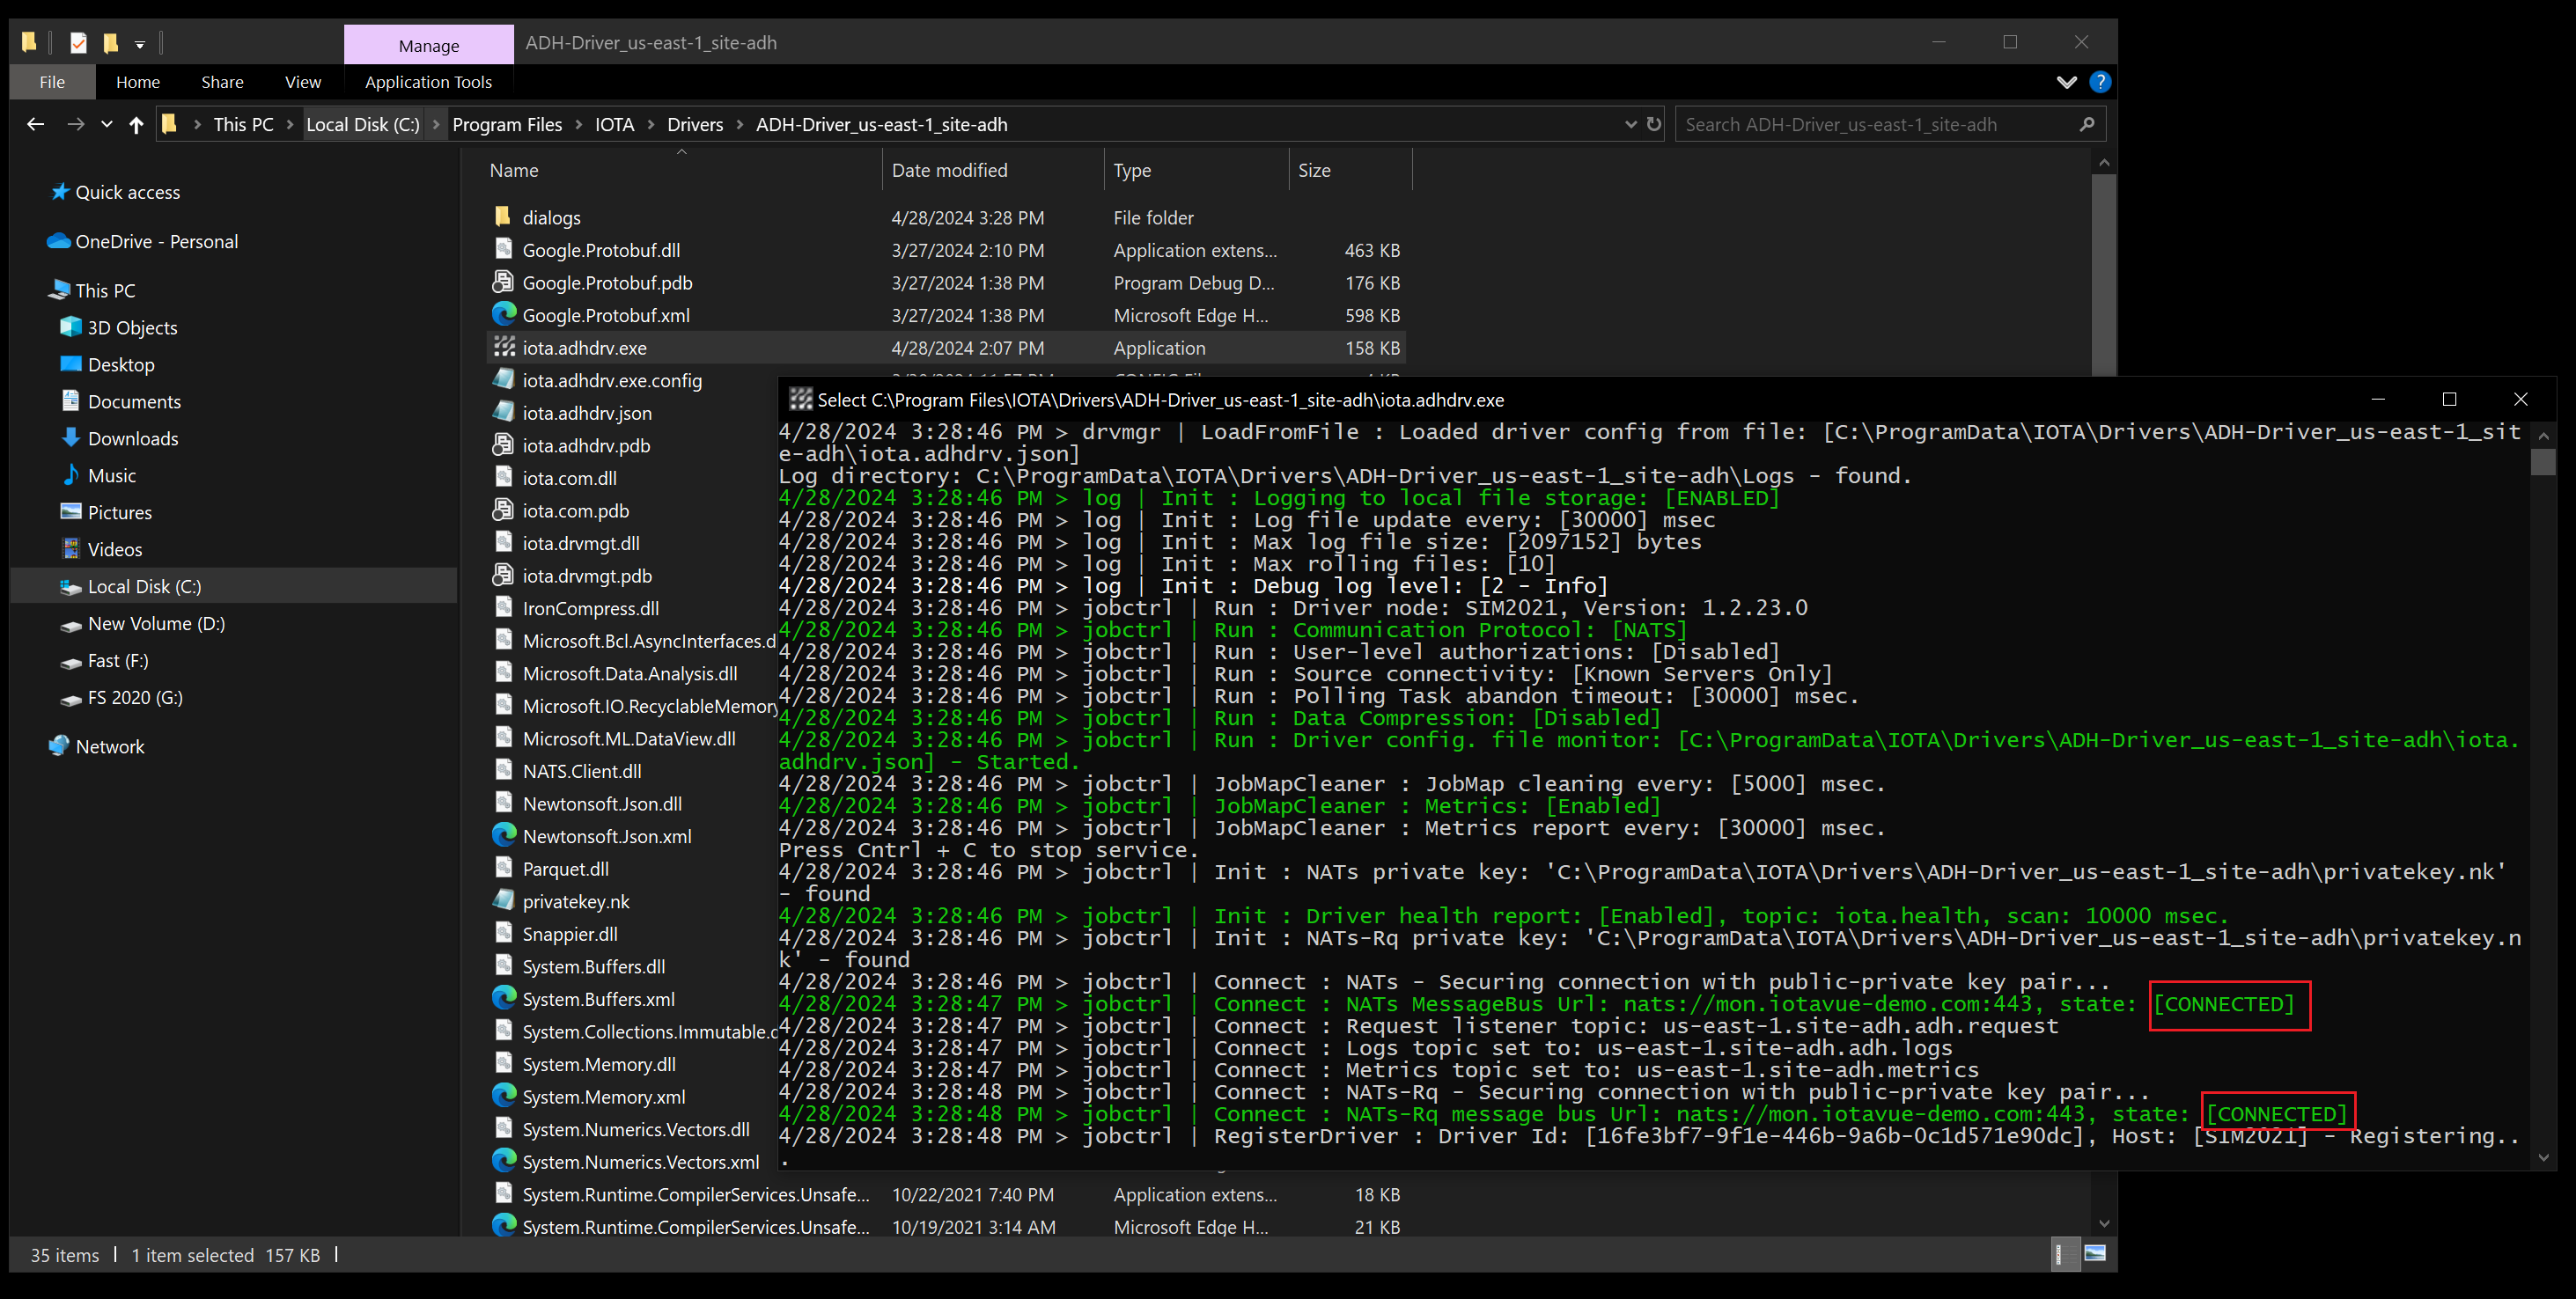The height and width of the screenshot is (1299, 2576).
Task: Select Fast (F:) drive
Action: pos(118,660)
